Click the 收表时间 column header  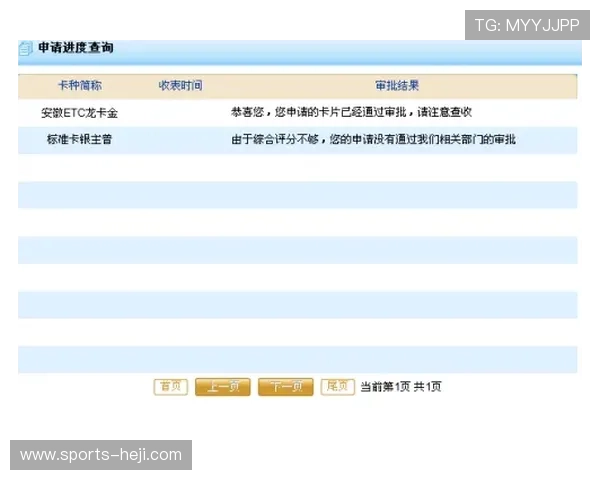click(180, 85)
